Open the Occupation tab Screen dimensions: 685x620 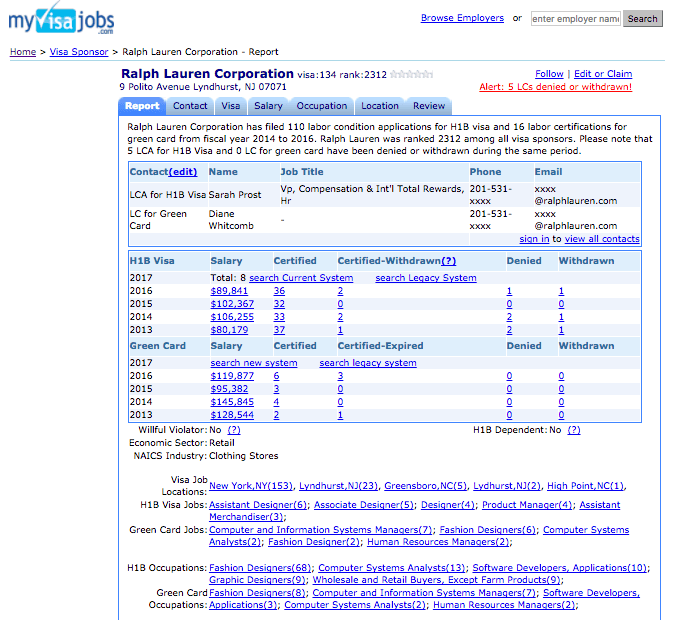point(322,106)
